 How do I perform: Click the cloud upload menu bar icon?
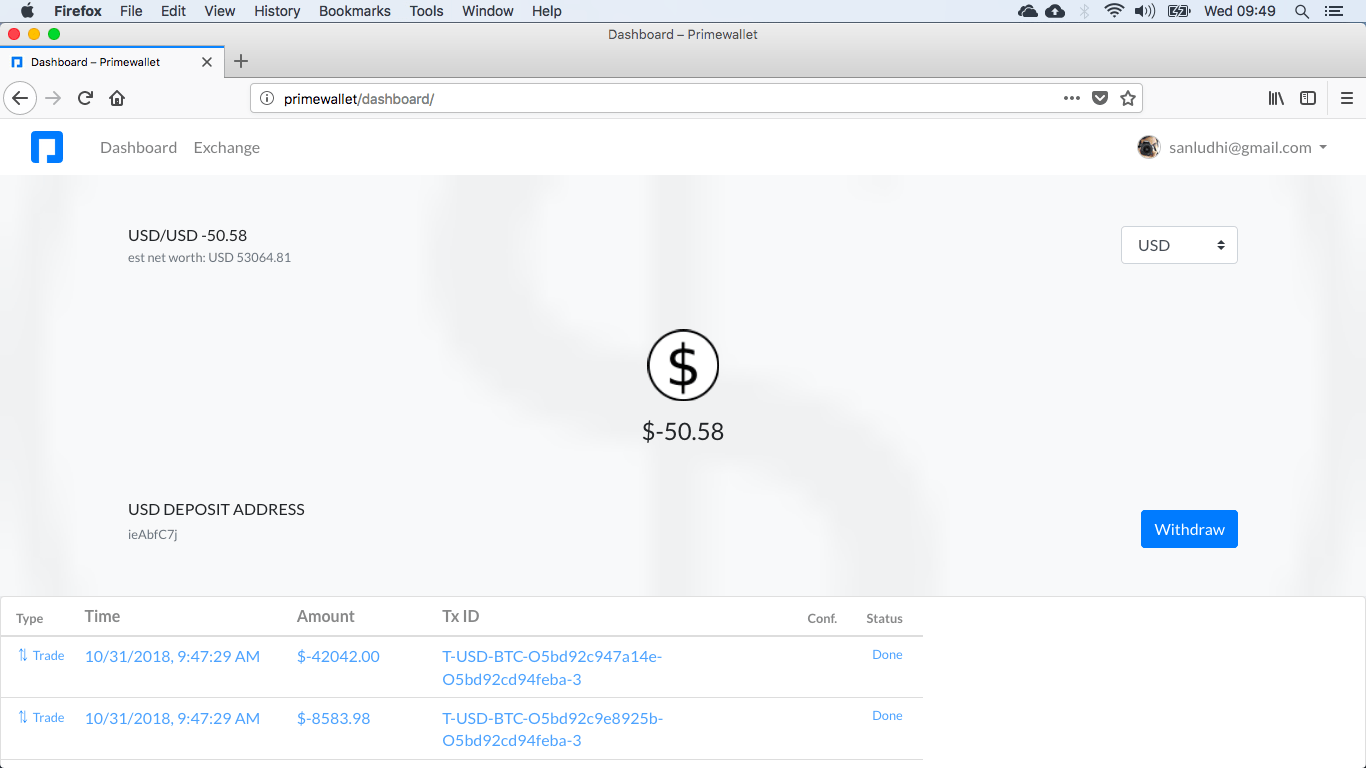click(x=1055, y=11)
